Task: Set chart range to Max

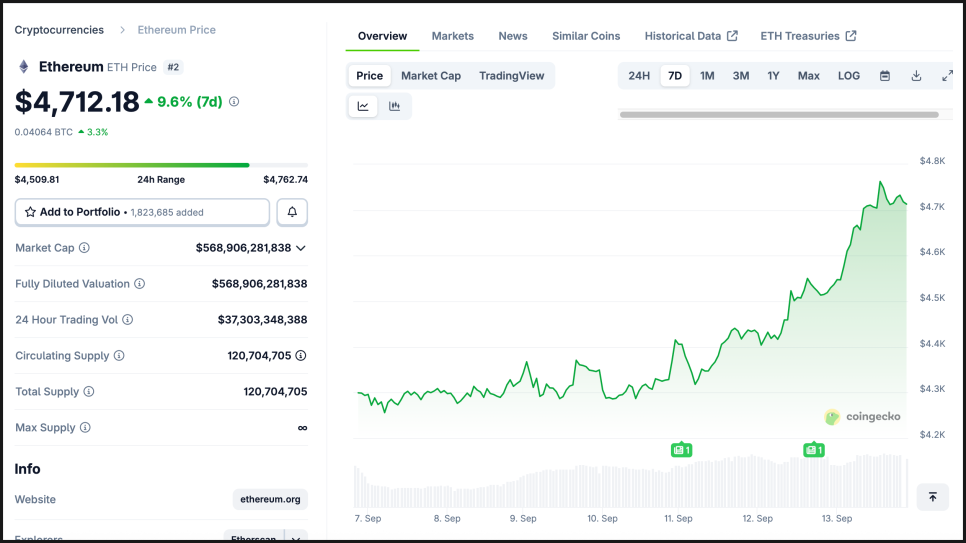Action: pos(808,76)
